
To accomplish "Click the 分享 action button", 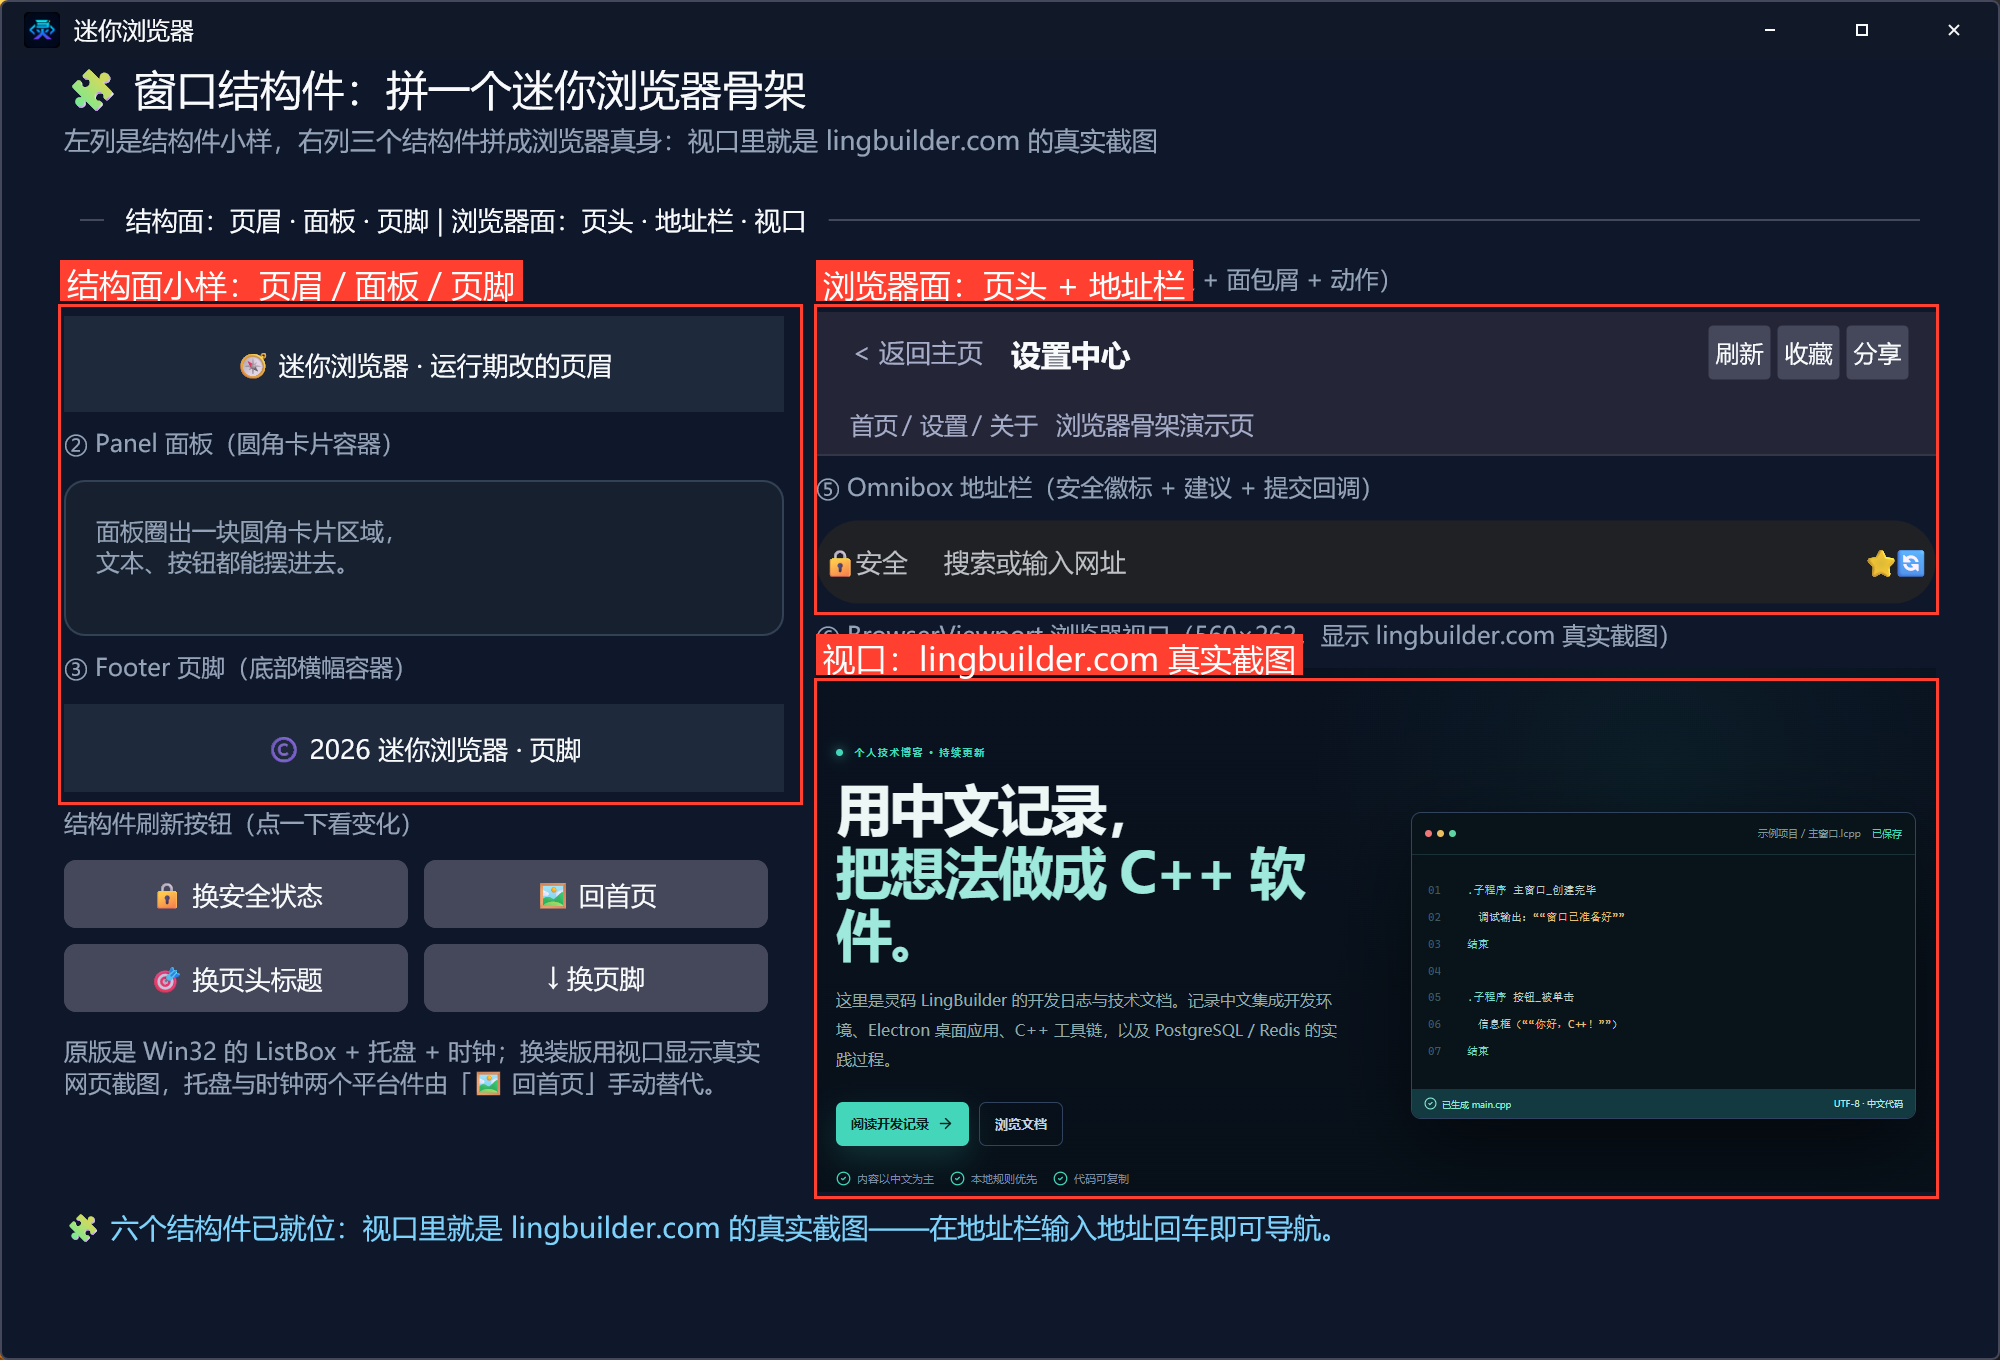I will (x=1877, y=353).
